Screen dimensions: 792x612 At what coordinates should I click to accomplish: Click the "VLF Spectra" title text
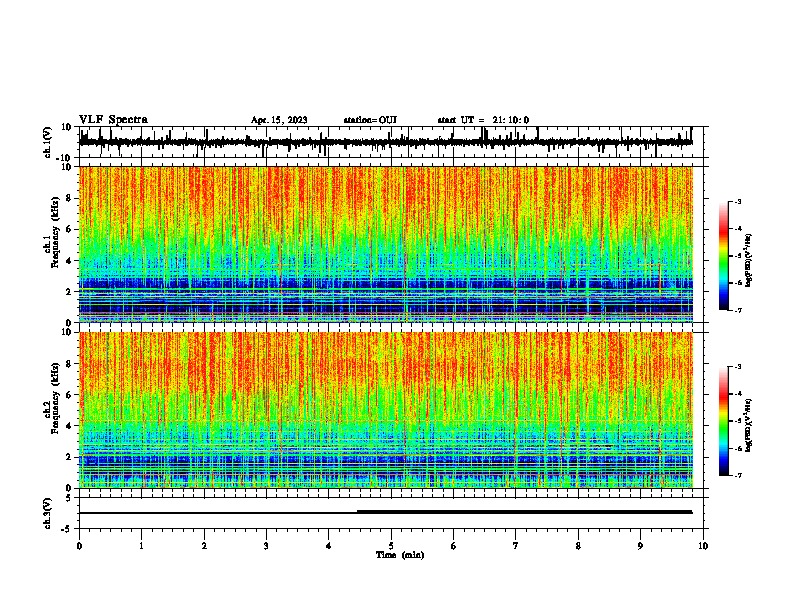tap(113, 120)
